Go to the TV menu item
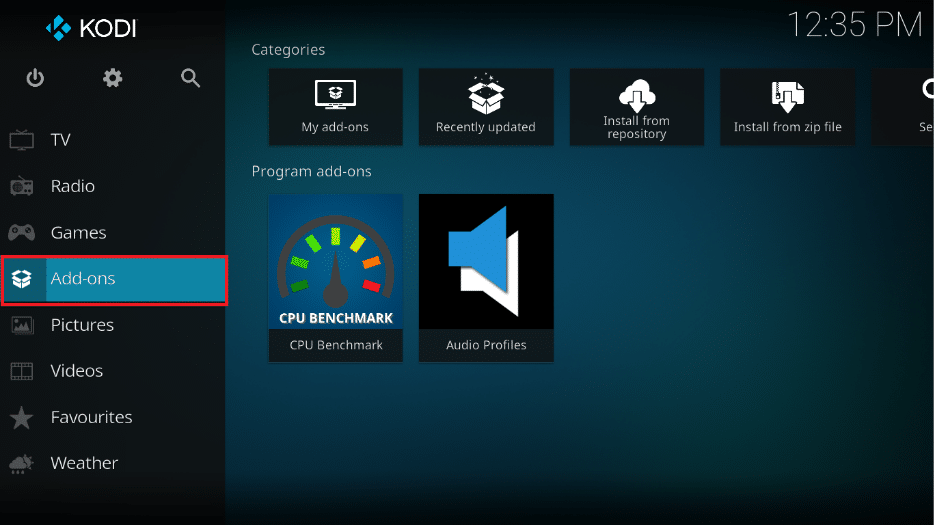 60,140
